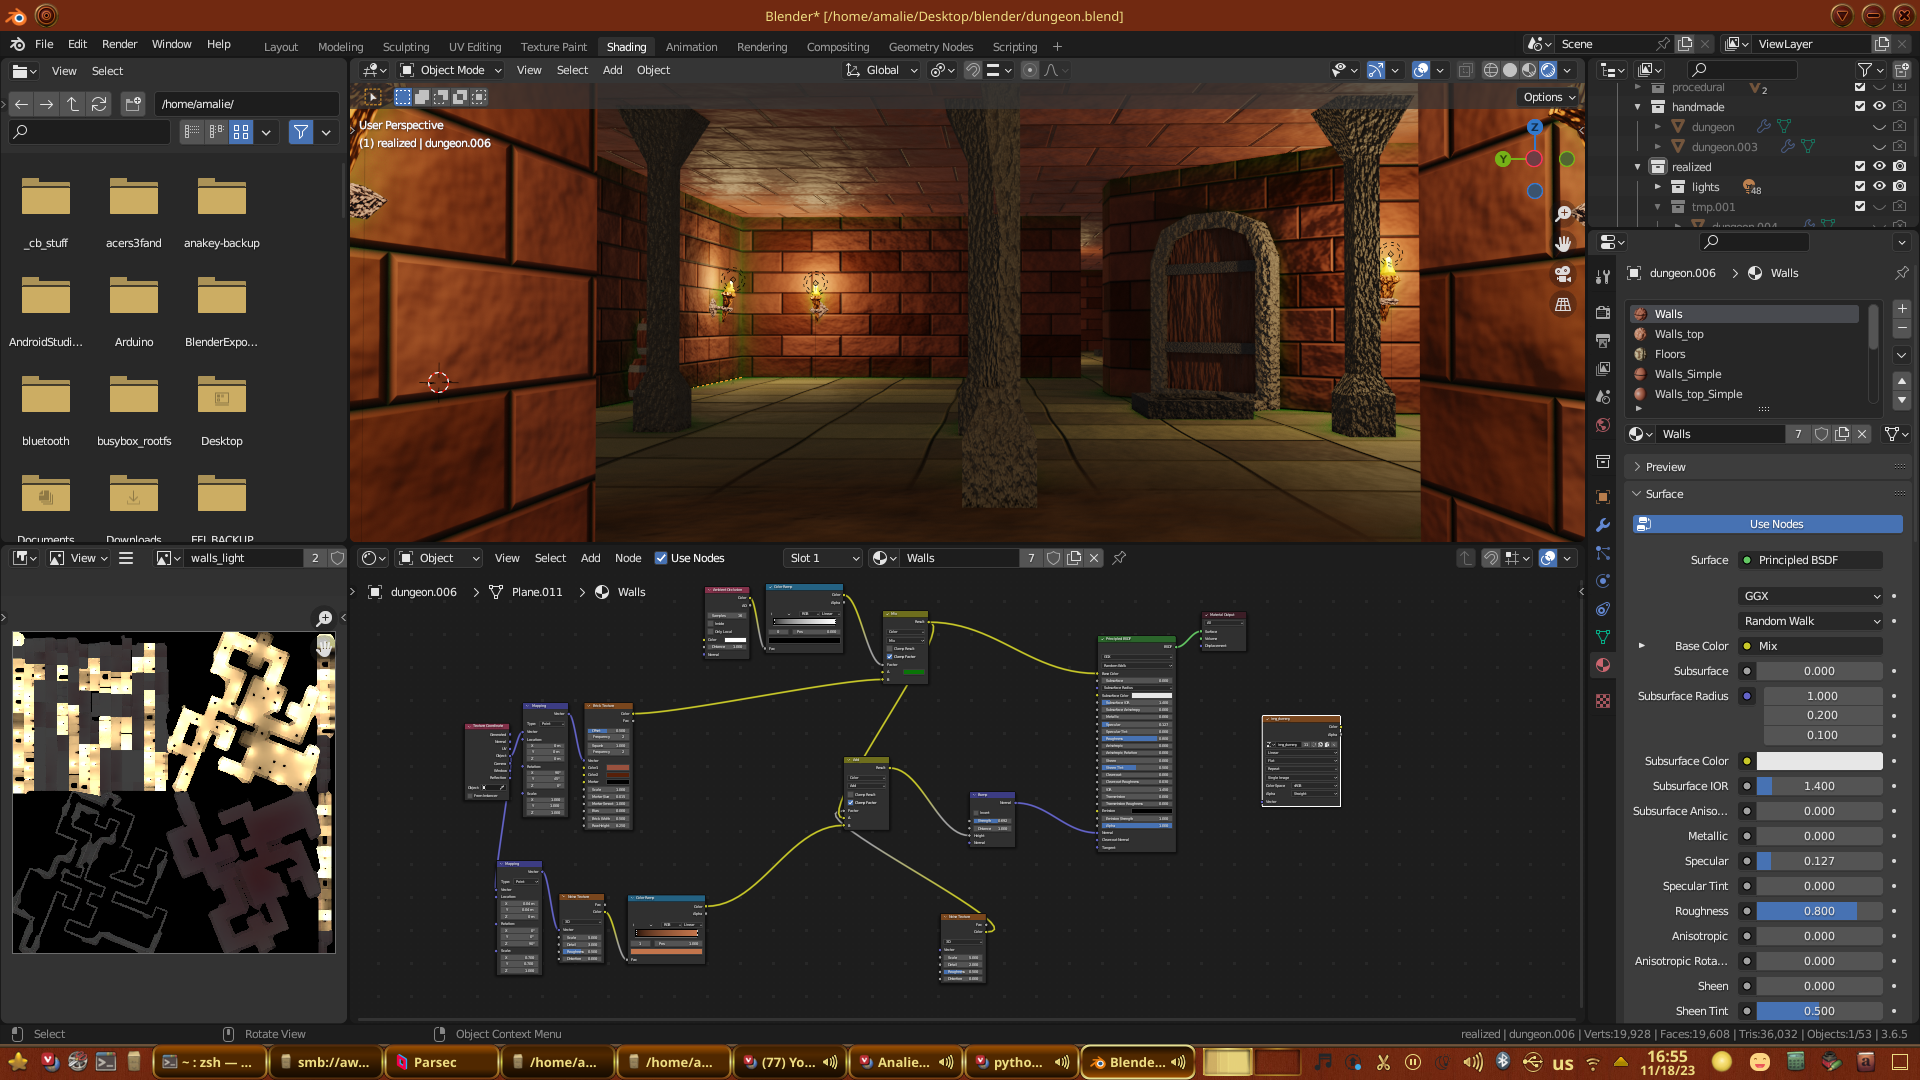Unlink Walls material with X button
The width and height of the screenshot is (1920, 1080).
(1094, 558)
